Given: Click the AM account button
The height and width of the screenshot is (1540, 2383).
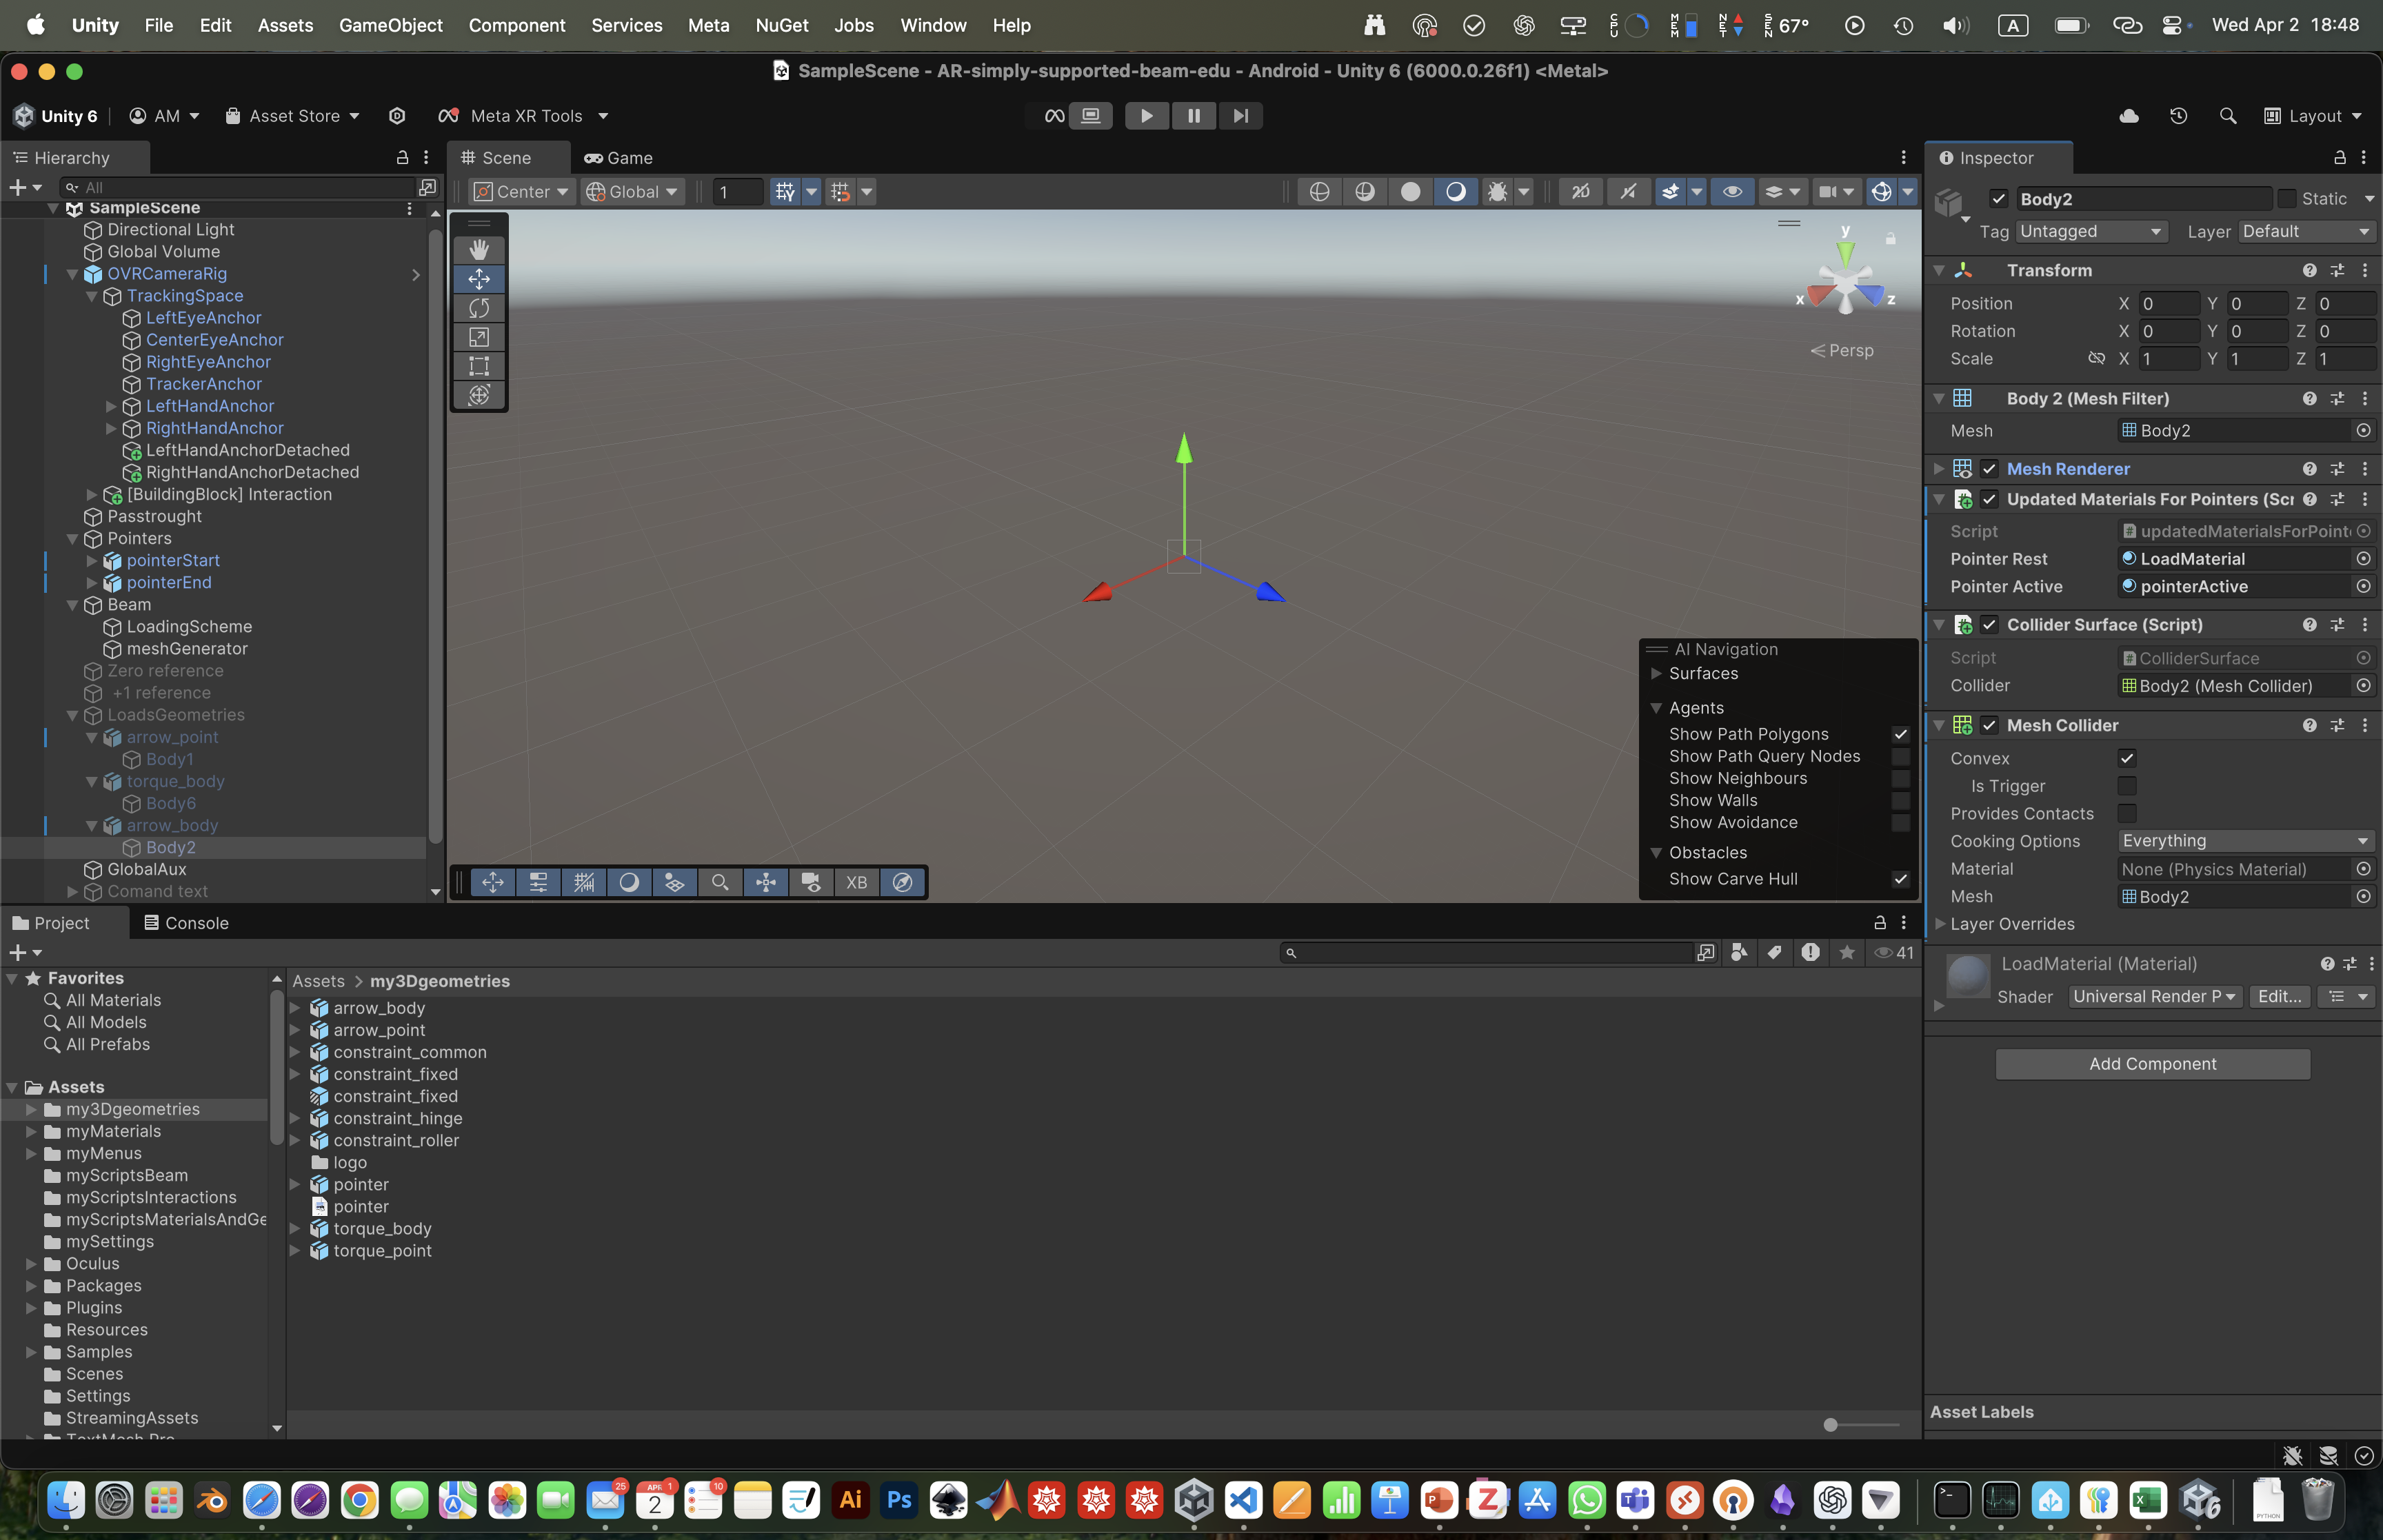Looking at the screenshot, I should coord(165,116).
